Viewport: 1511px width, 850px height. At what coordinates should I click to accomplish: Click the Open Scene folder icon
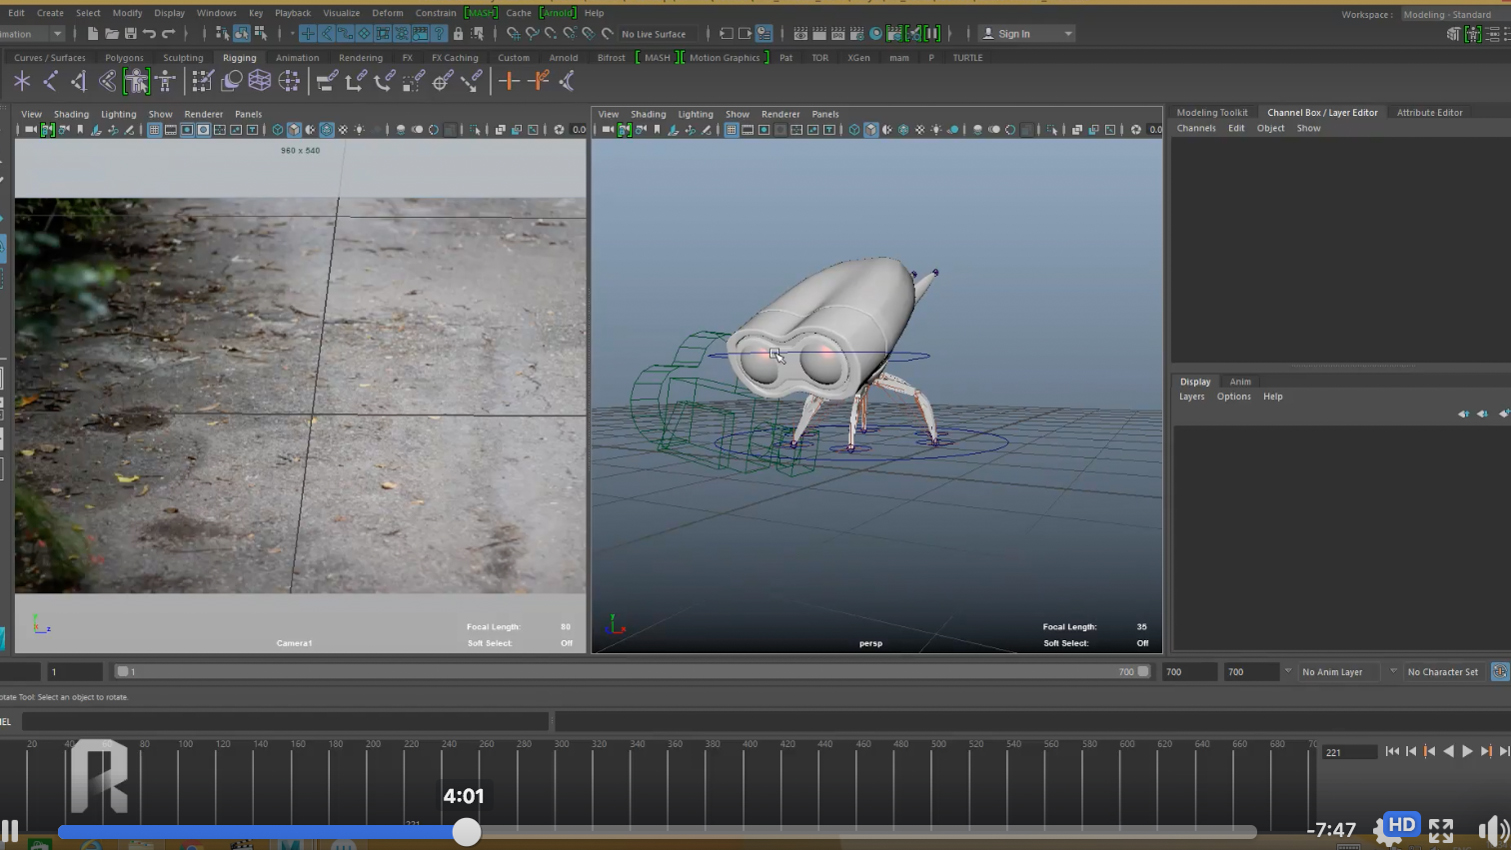point(111,34)
